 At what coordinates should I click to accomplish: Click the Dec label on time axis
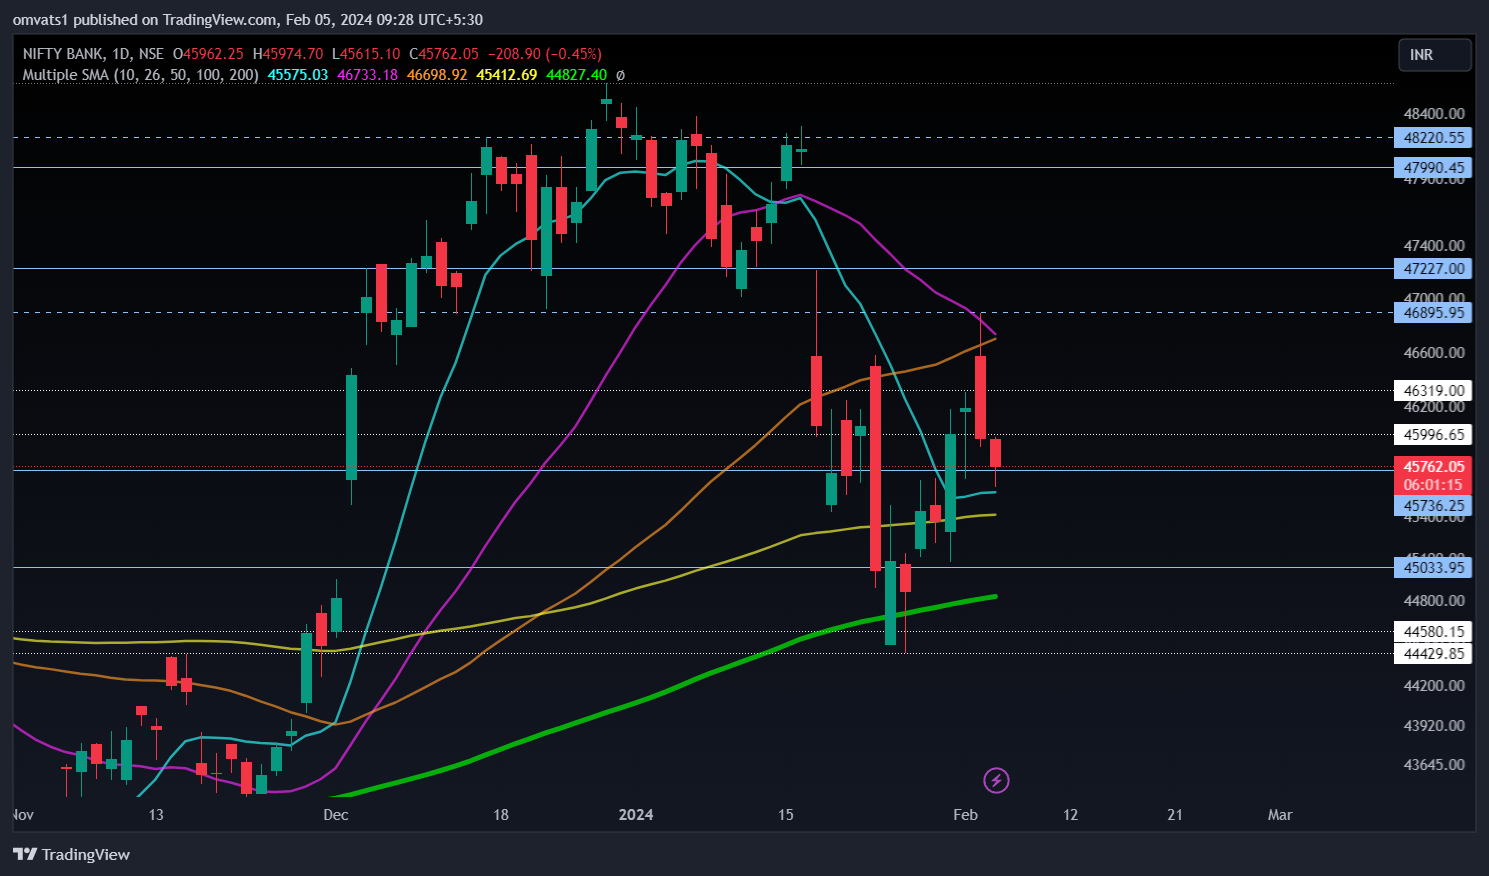(336, 815)
